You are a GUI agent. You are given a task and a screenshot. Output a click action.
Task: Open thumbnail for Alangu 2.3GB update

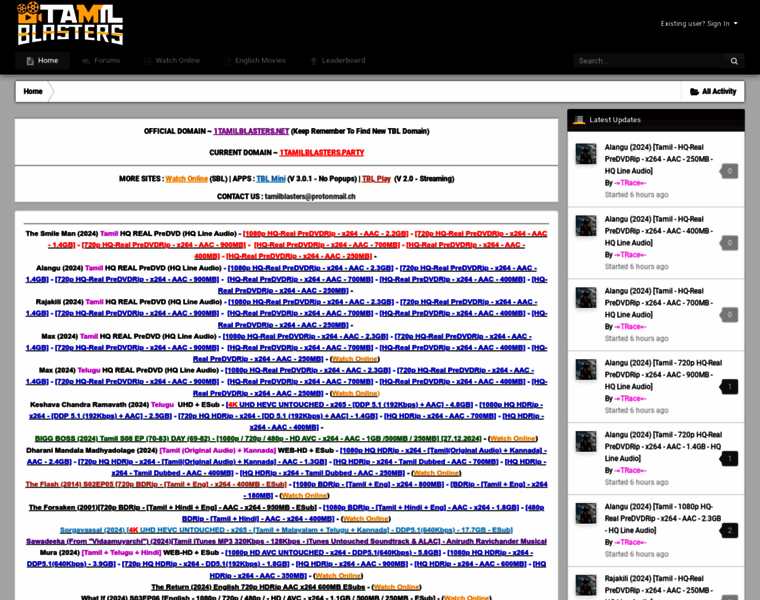point(586,513)
